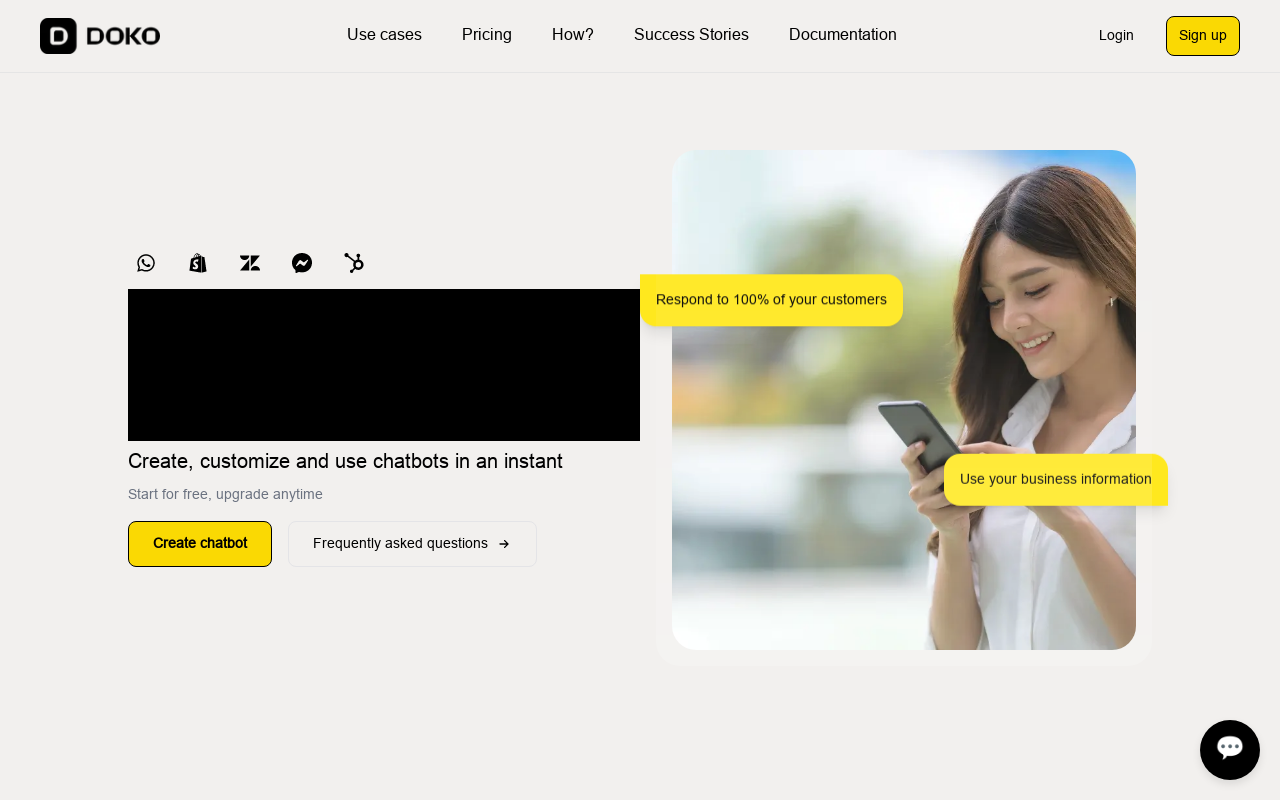The image size is (1280, 800).
Task: Go to the Pricing page
Action: coord(487,35)
